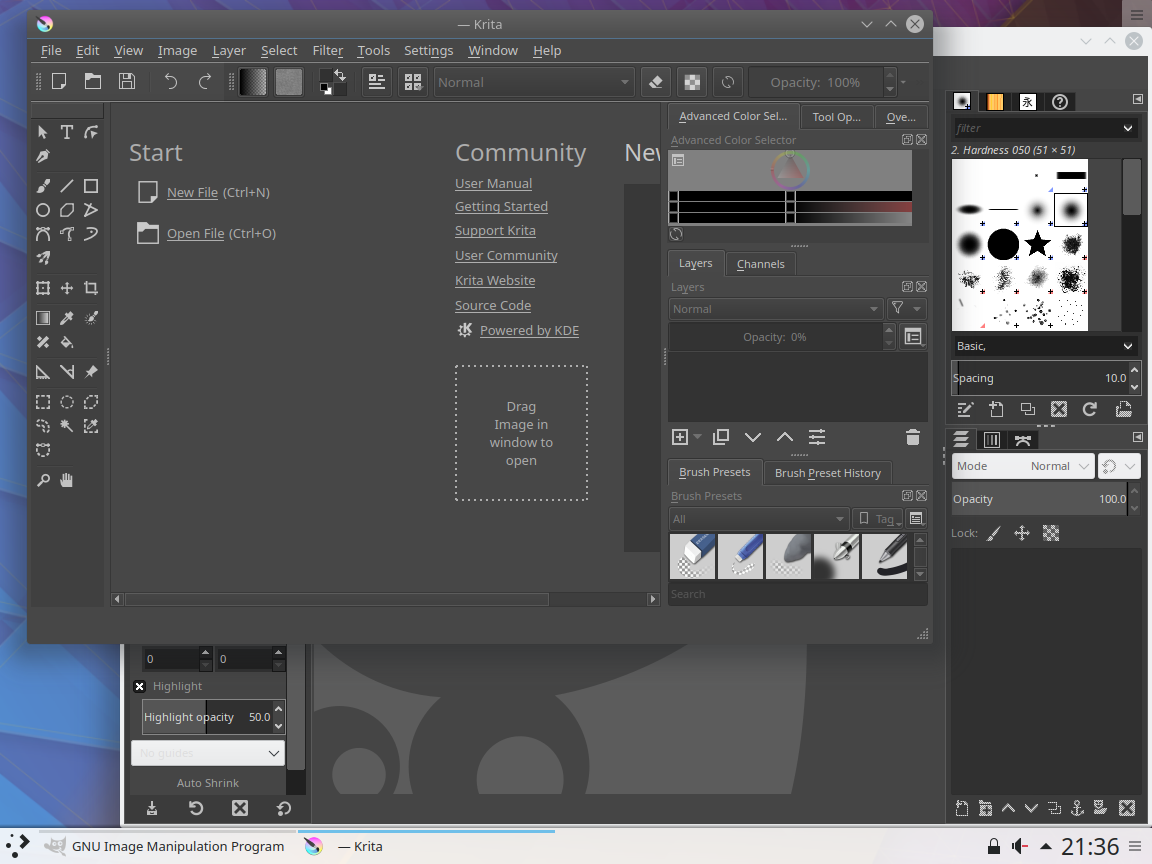
Task: Select the Calligraphy tool in Krita
Action: pyautogui.click(x=43, y=156)
